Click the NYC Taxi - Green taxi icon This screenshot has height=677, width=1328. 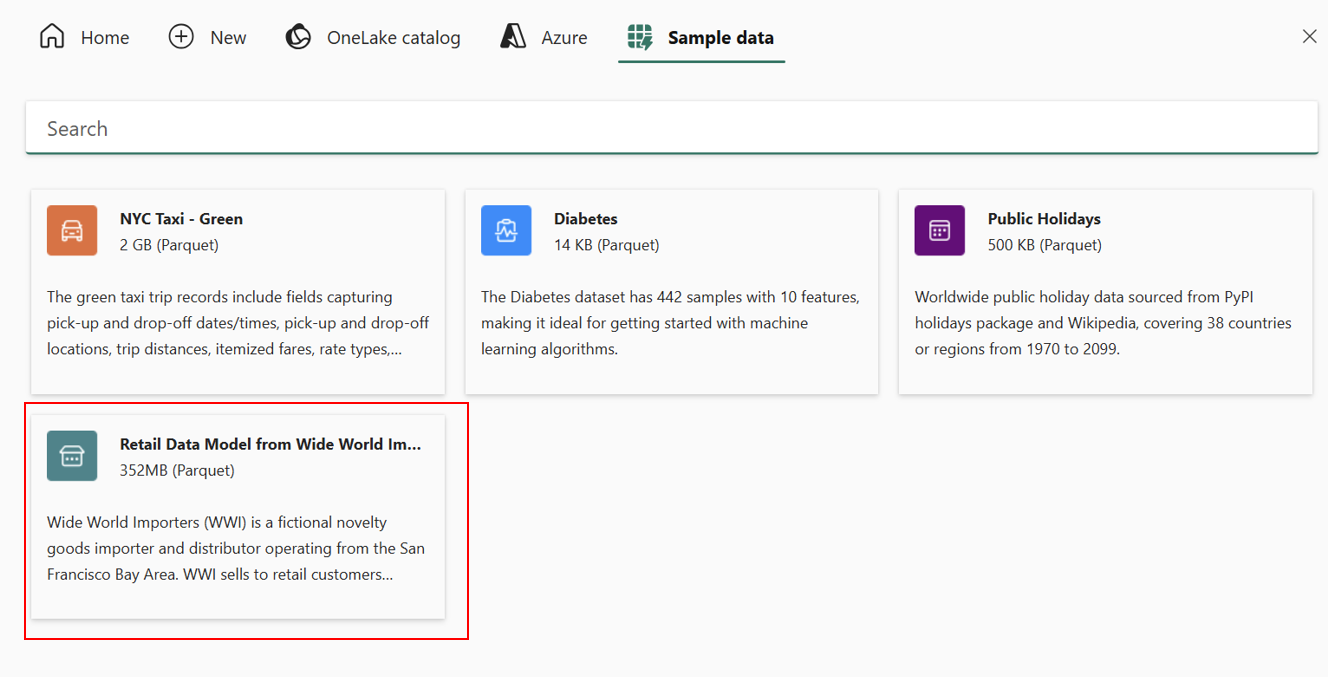click(71, 230)
